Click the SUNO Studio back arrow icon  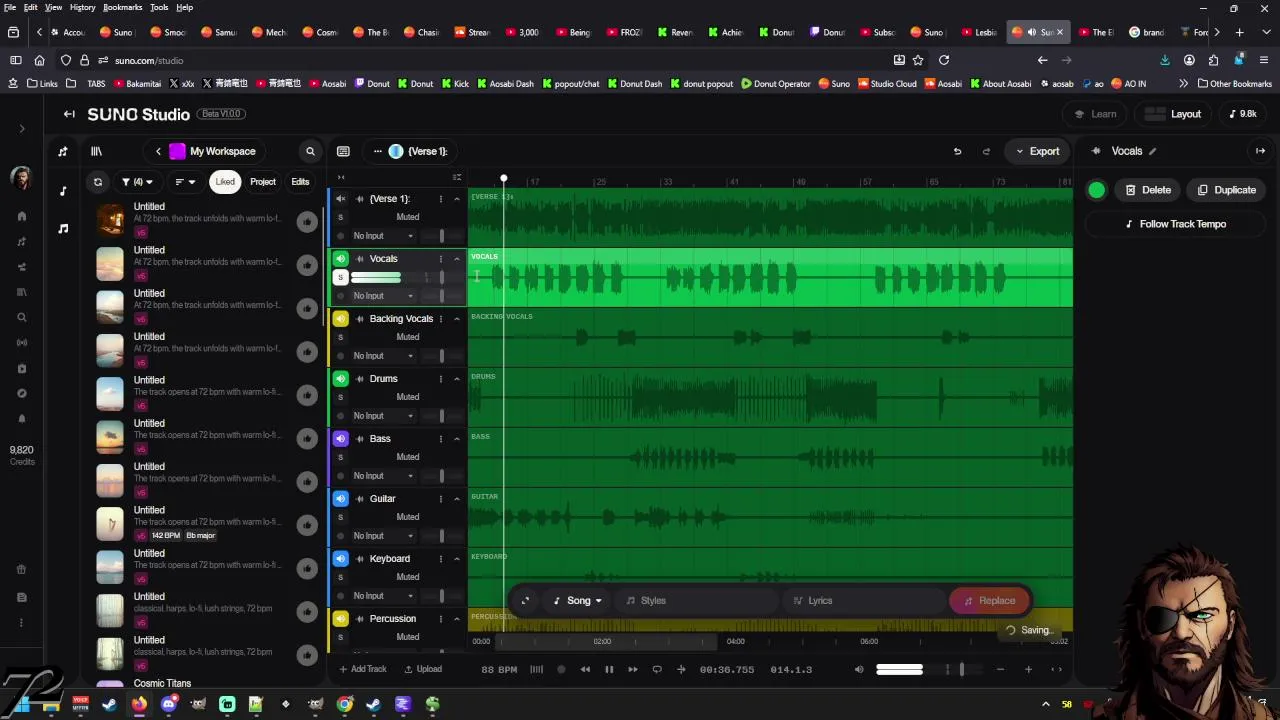[x=69, y=114]
